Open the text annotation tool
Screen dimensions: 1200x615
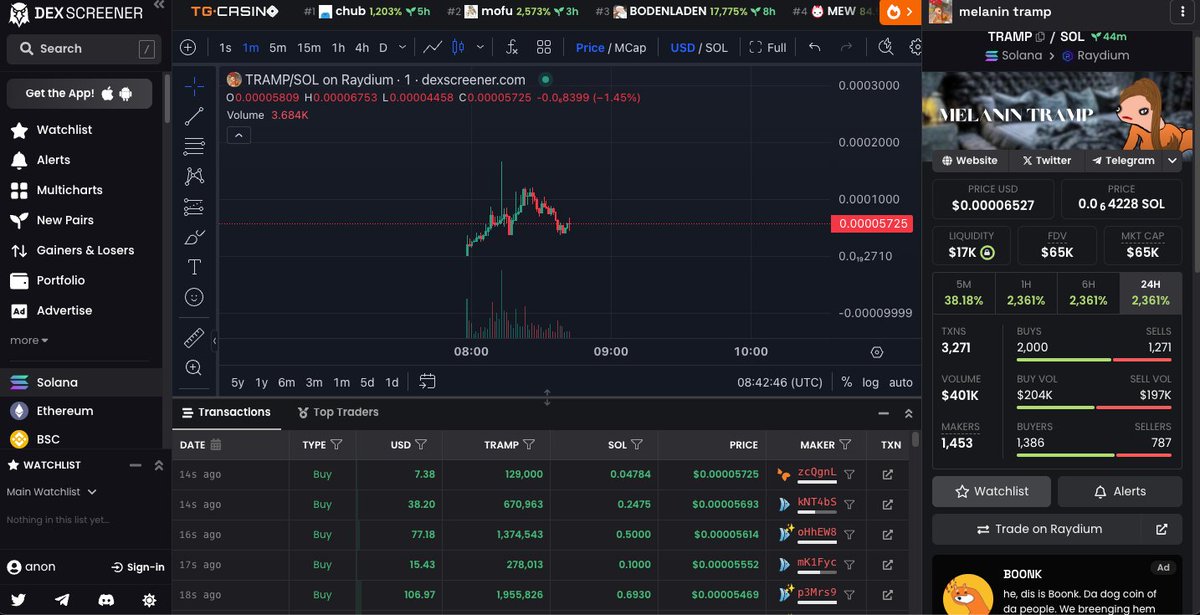[193, 266]
